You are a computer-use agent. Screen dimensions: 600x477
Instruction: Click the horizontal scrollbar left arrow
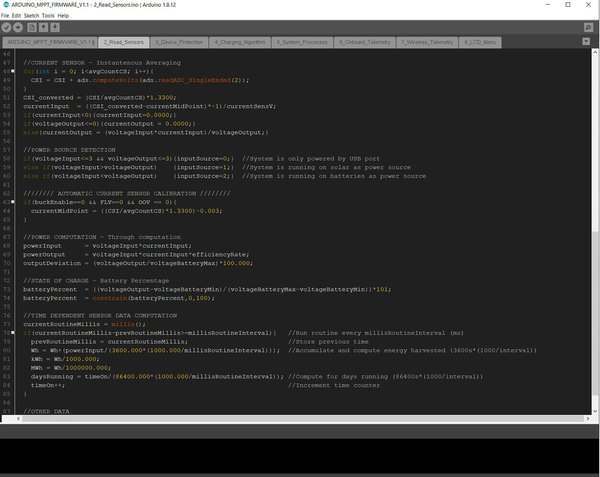(x=18, y=419)
